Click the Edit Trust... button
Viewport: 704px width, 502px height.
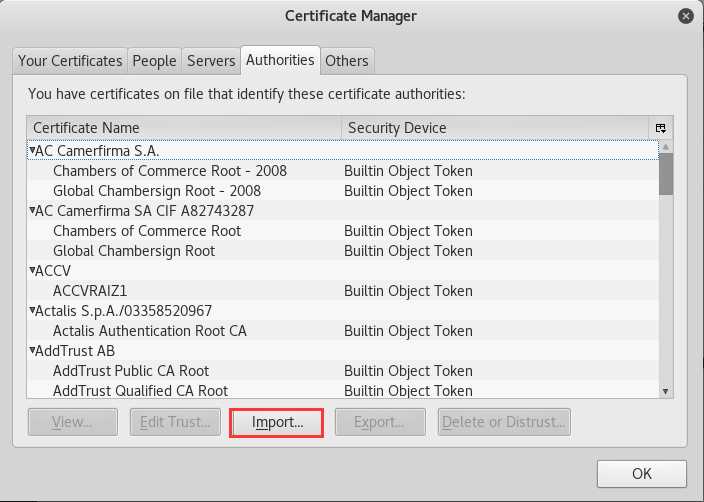tap(175, 422)
